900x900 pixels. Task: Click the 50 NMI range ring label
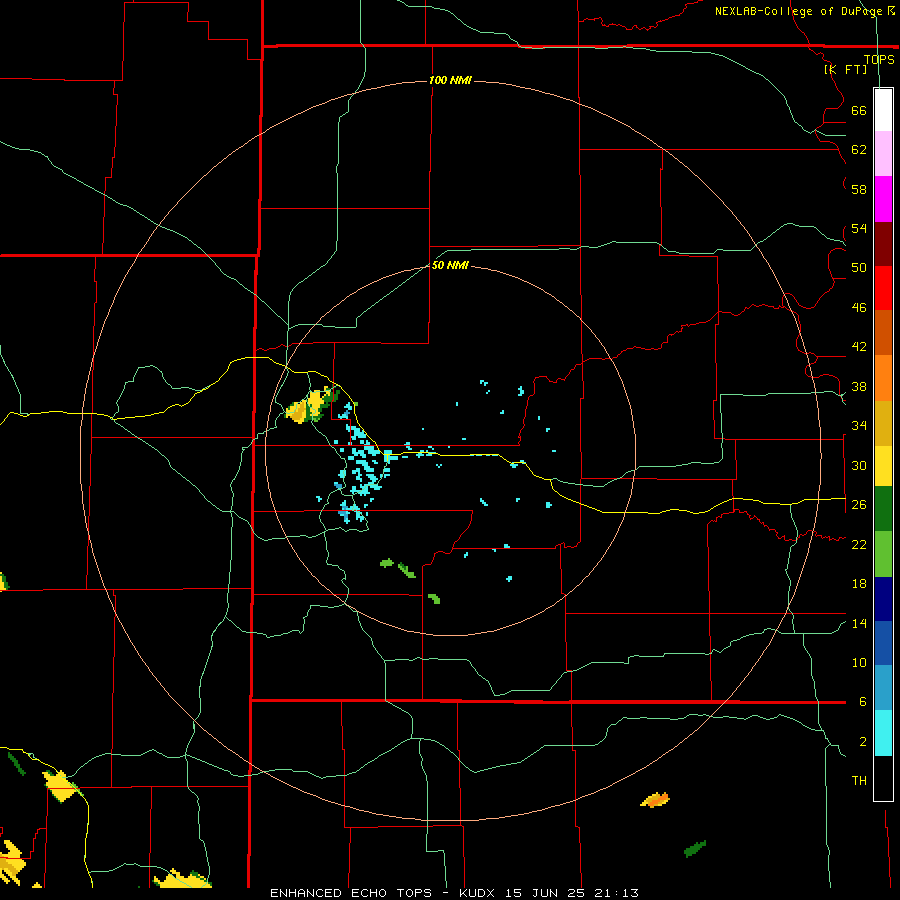tap(450, 265)
